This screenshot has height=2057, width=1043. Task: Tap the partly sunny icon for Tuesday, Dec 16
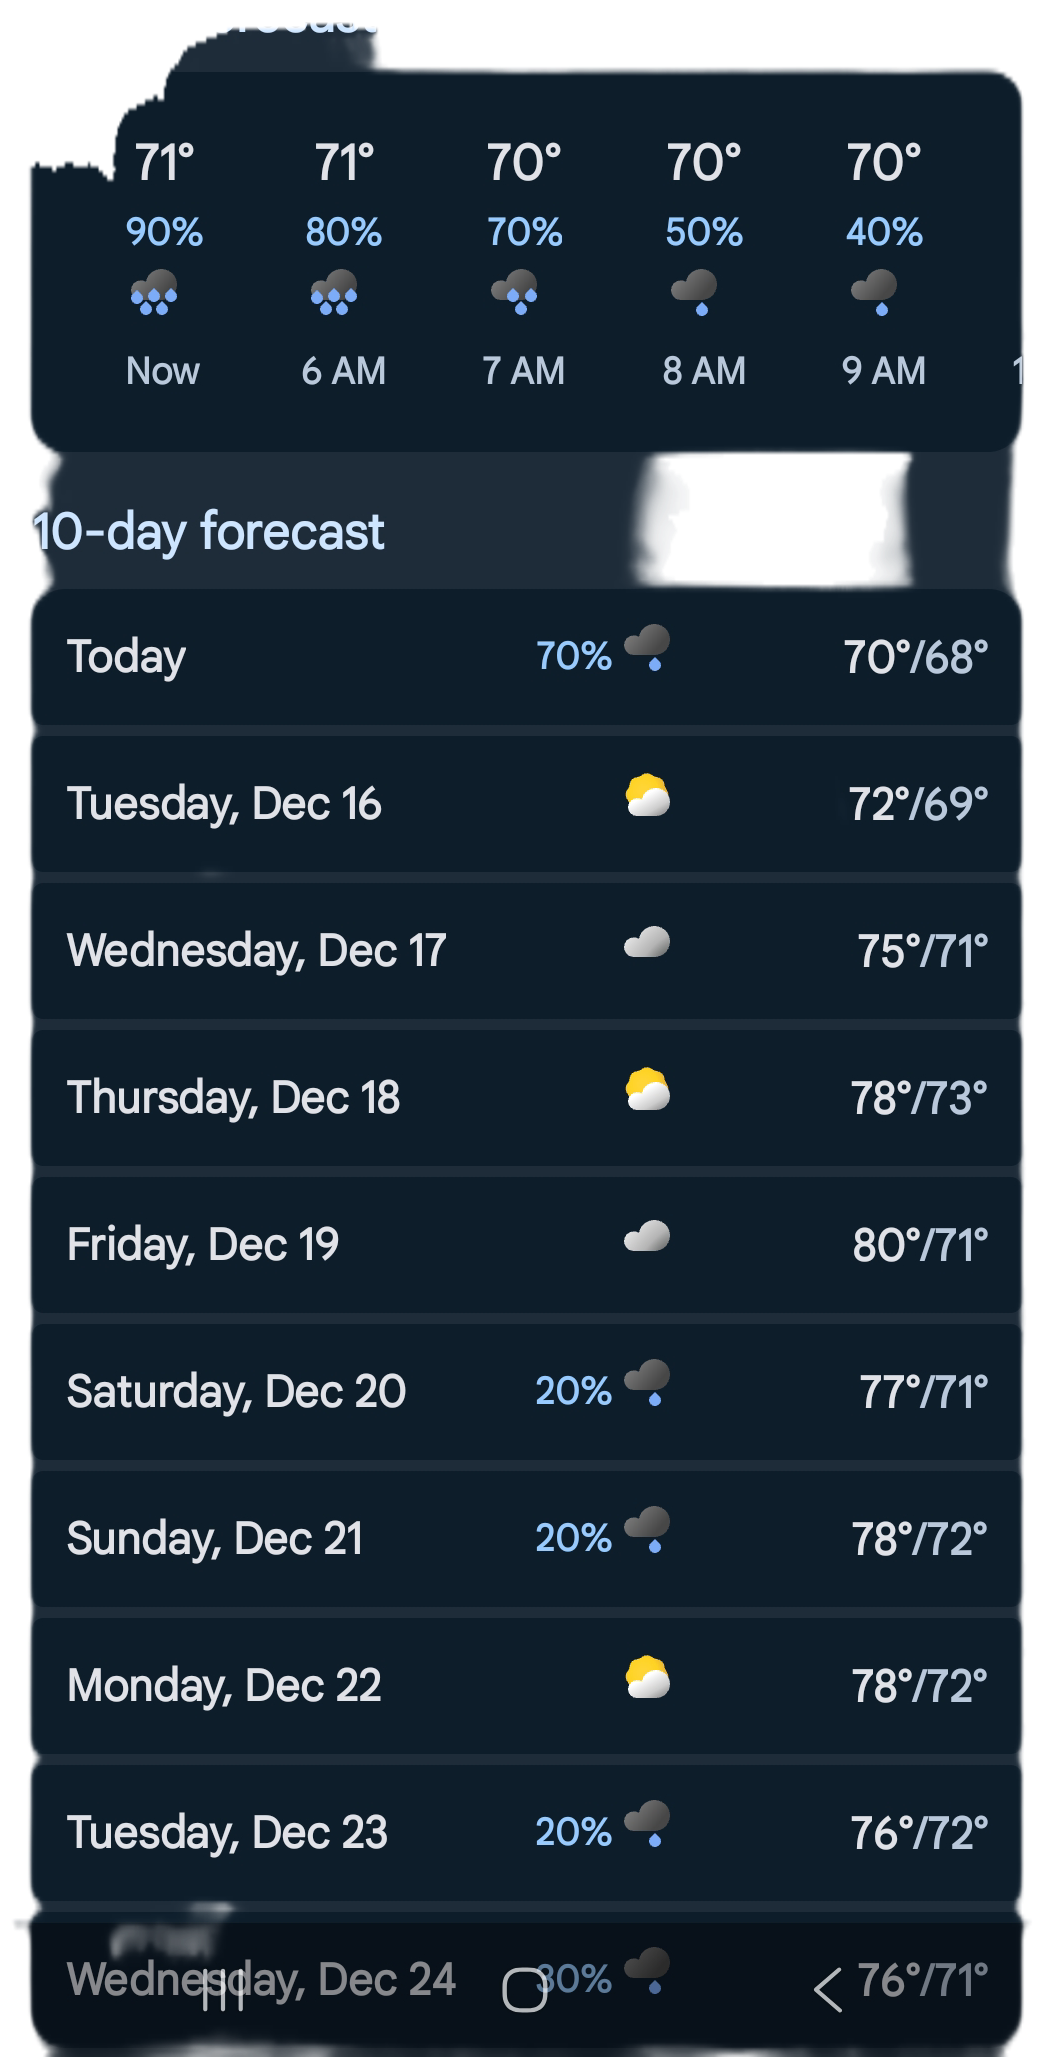(x=647, y=797)
